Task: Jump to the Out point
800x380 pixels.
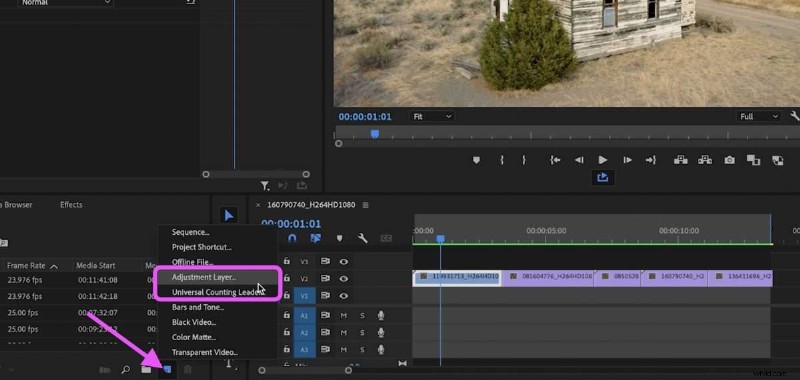Action: pos(651,160)
